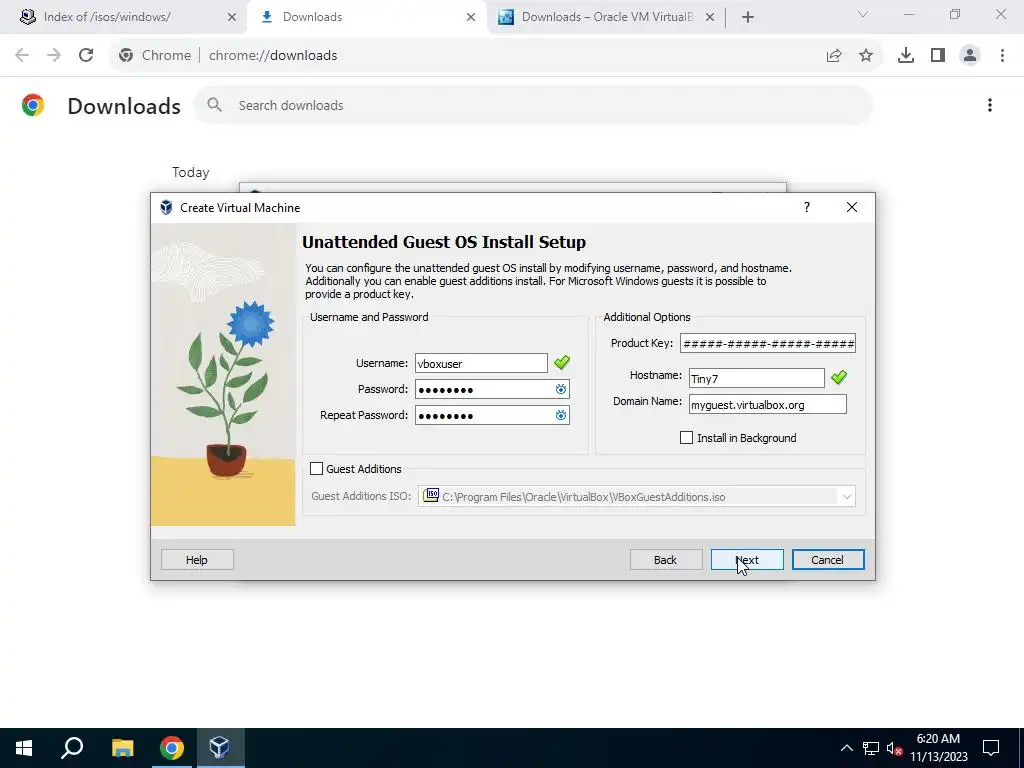Image resolution: width=1024 pixels, height=768 pixels.
Task: Click the Chrome logo beside Downloads heading
Action: pos(33,105)
